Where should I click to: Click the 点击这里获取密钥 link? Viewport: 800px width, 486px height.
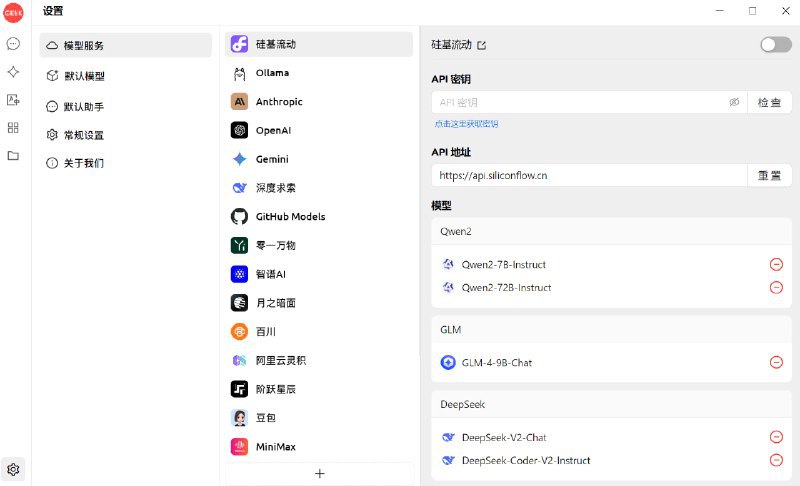point(466,124)
